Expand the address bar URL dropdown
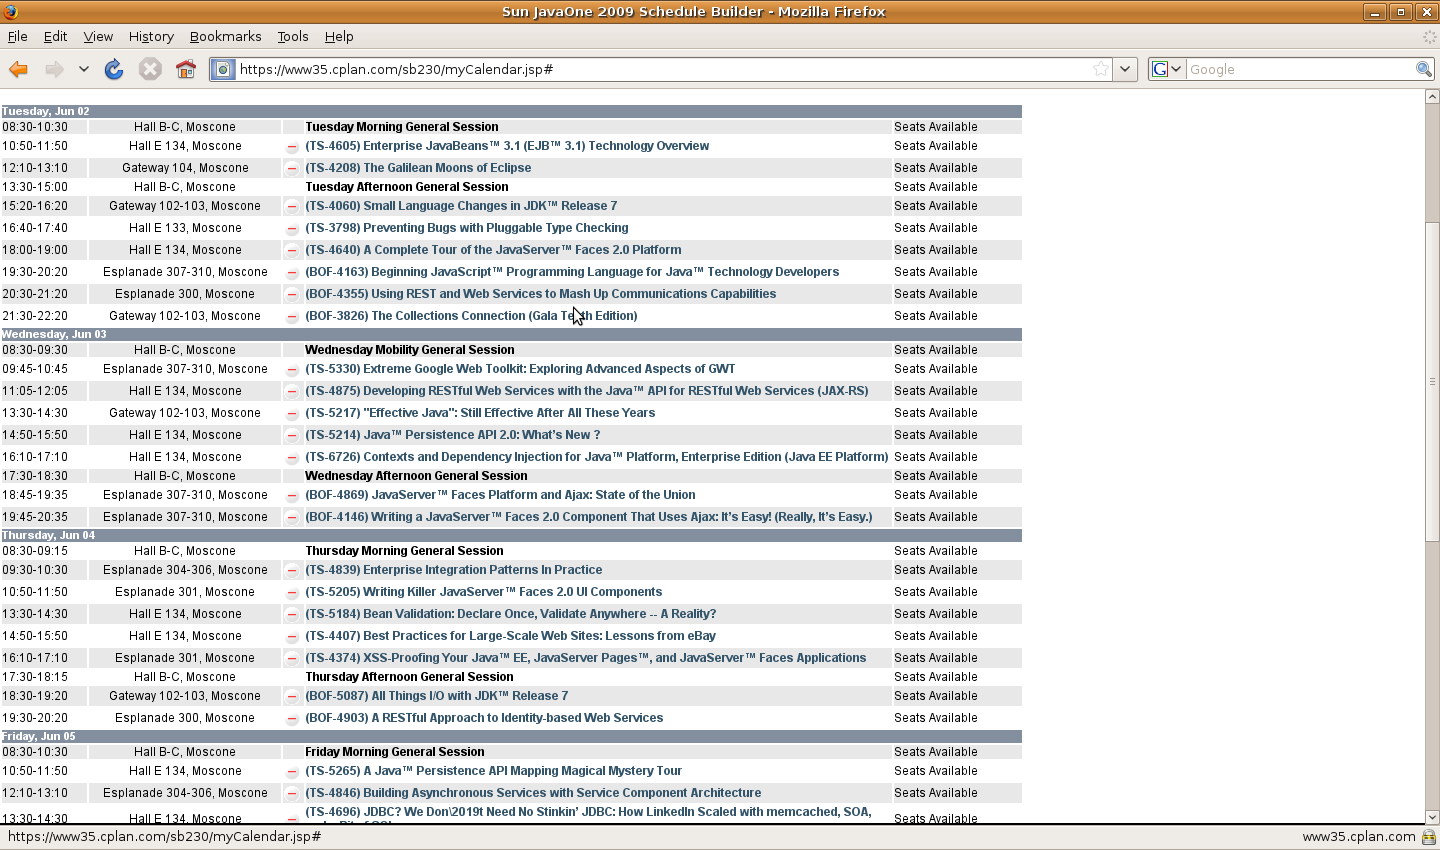The image size is (1440, 850). 1125,69
